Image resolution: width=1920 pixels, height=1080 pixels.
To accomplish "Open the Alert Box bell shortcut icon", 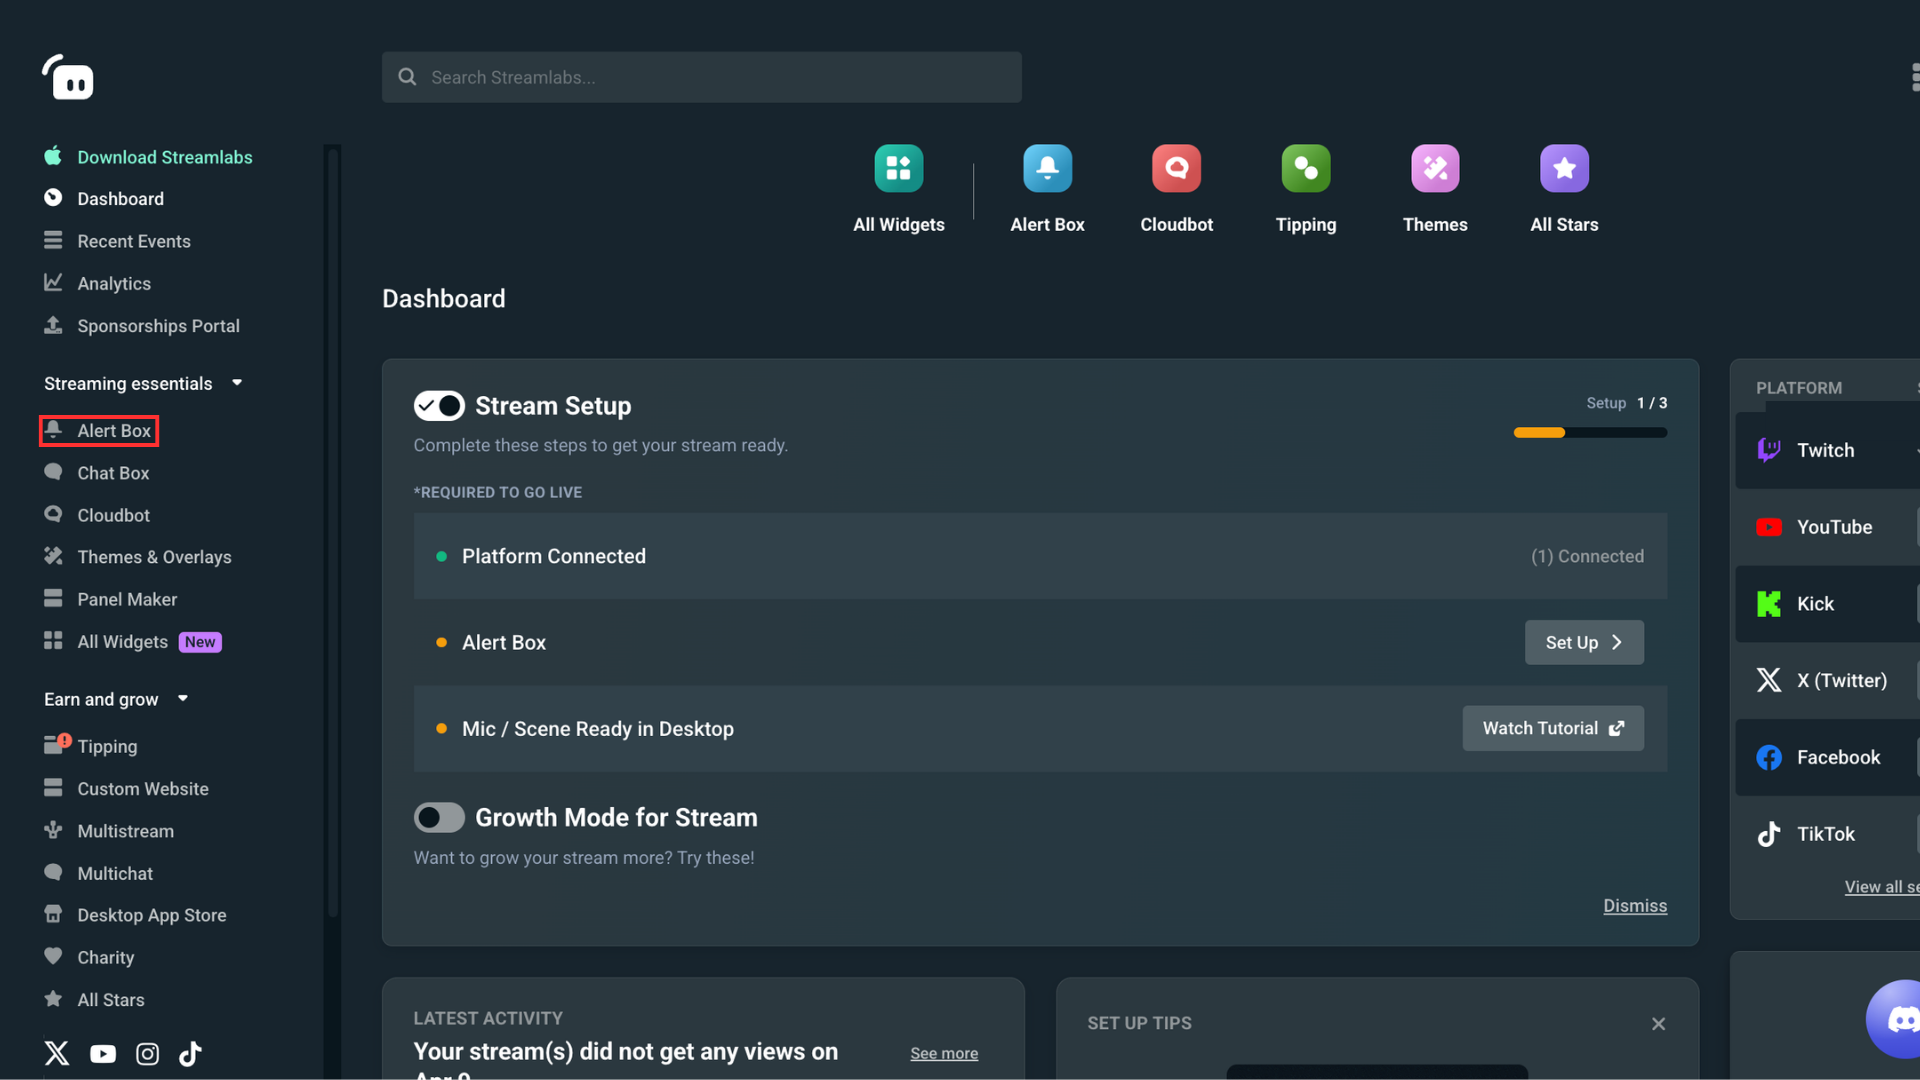I will point(1047,168).
